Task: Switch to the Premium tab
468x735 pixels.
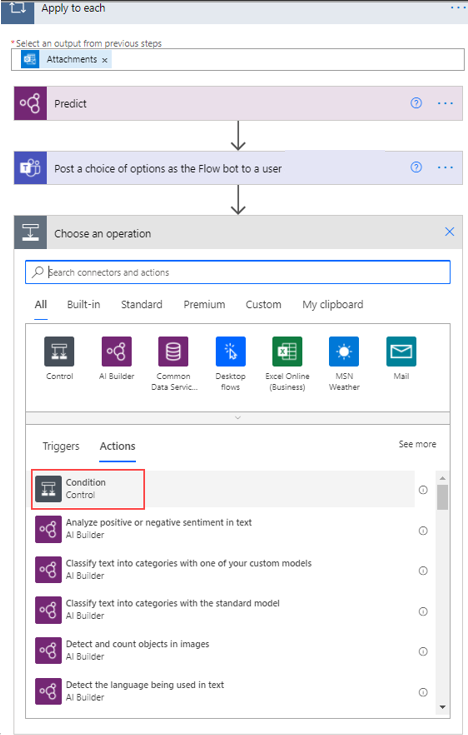Action: tap(204, 305)
